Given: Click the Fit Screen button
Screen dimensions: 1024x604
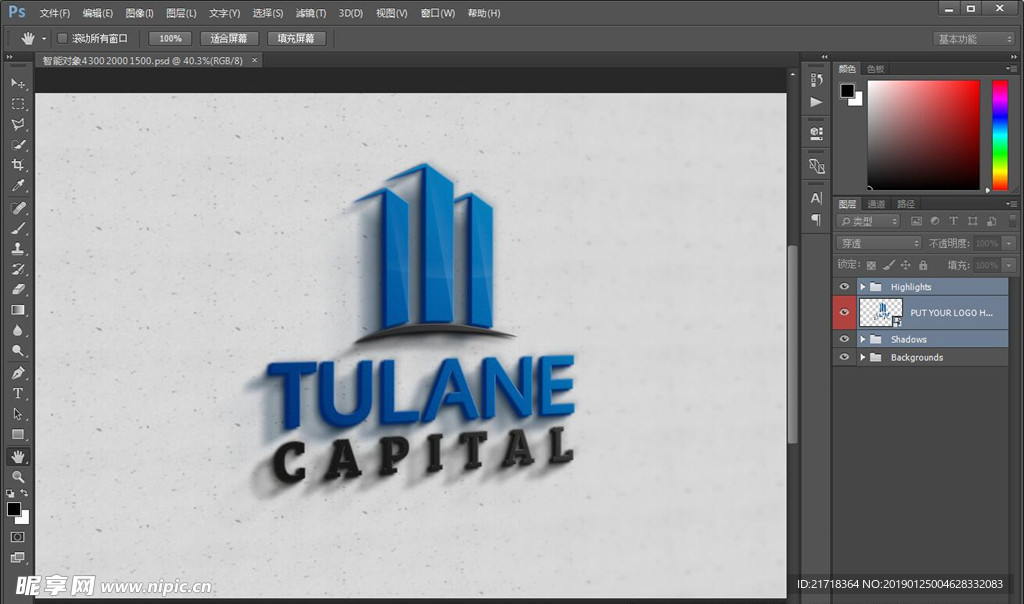Looking at the screenshot, I should tap(229, 39).
